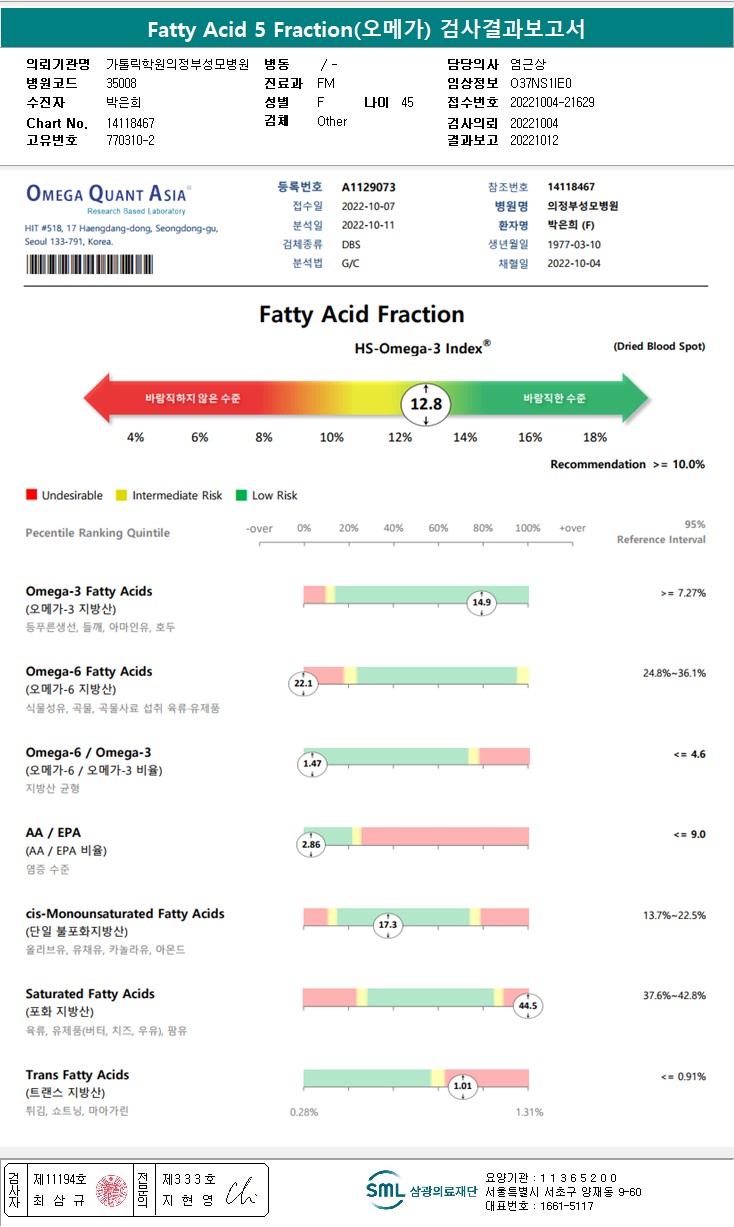The image size is (734, 1227).
Task: Click the 등록번호 value A1129073
Action: 368,187
